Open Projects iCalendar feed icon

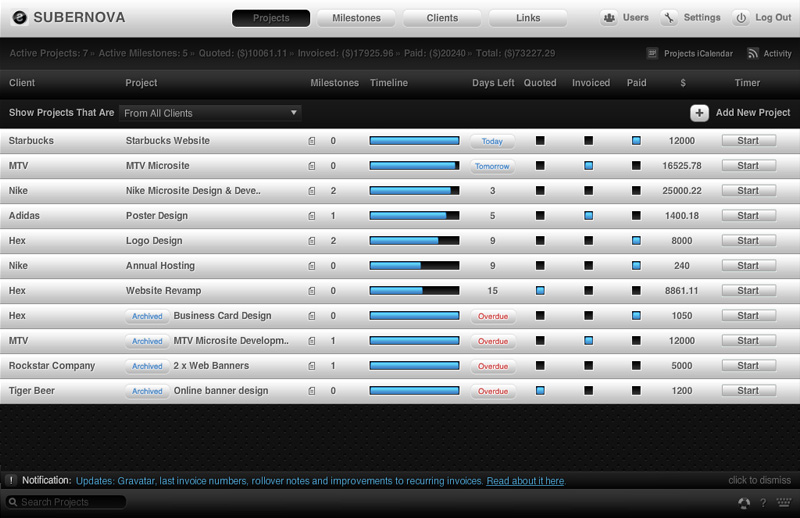pyautogui.click(x=653, y=53)
